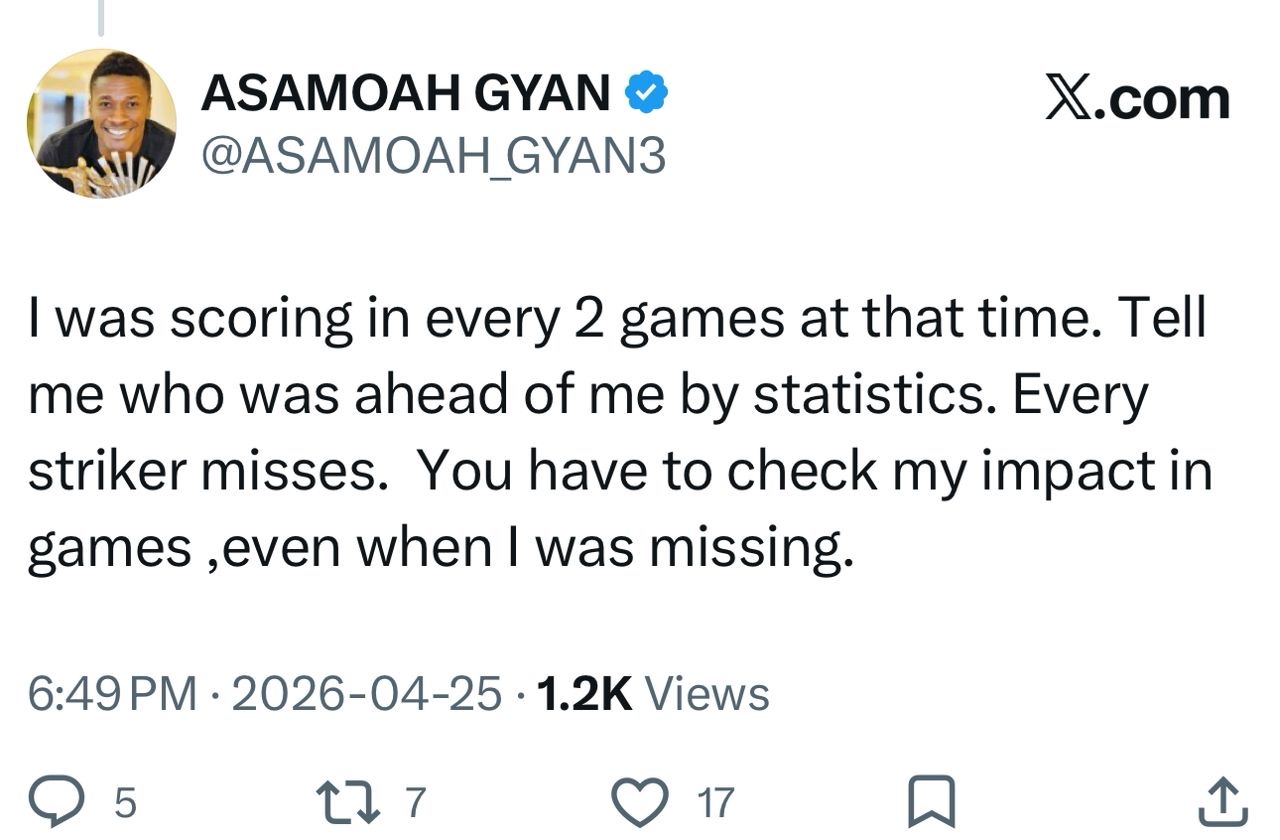
Task: Click the thread connector line above the avatar
Action: click(100, 17)
